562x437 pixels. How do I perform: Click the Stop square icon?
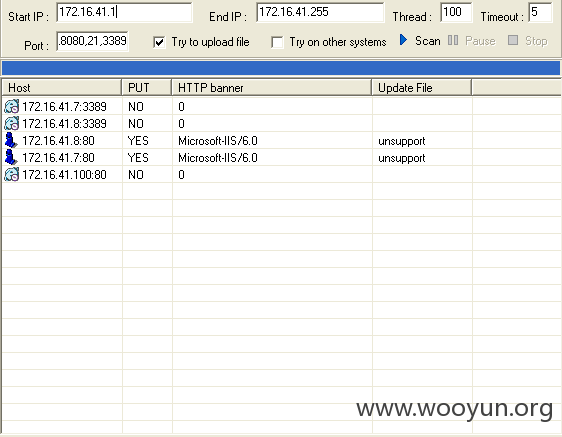pyautogui.click(x=513, y=40)
